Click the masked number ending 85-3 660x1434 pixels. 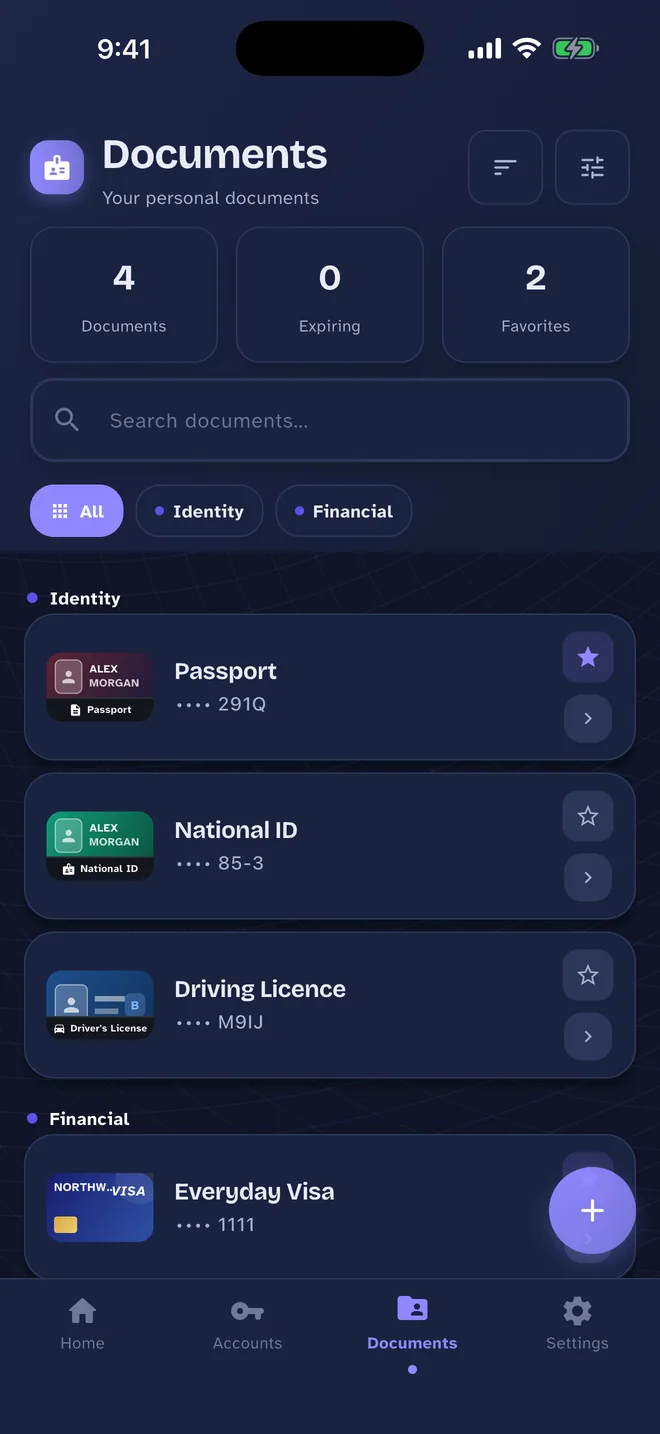click(220, 863)
